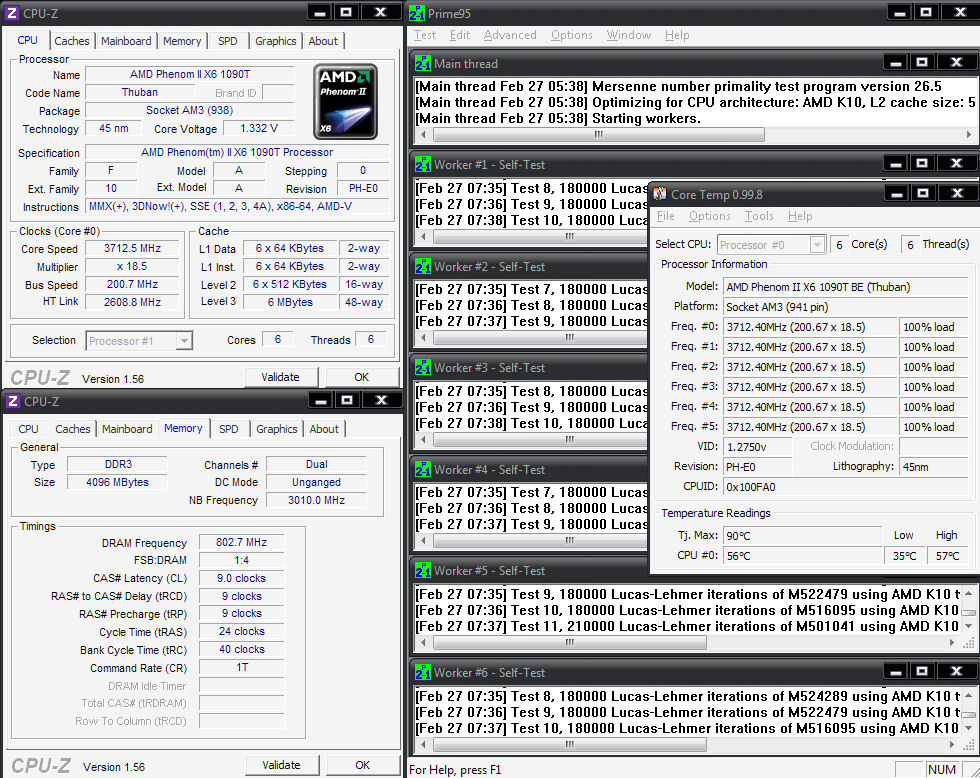Click the CPU #0 temperature "56°C"
Viewport: 980px width, 778px height.
[802, 556]
